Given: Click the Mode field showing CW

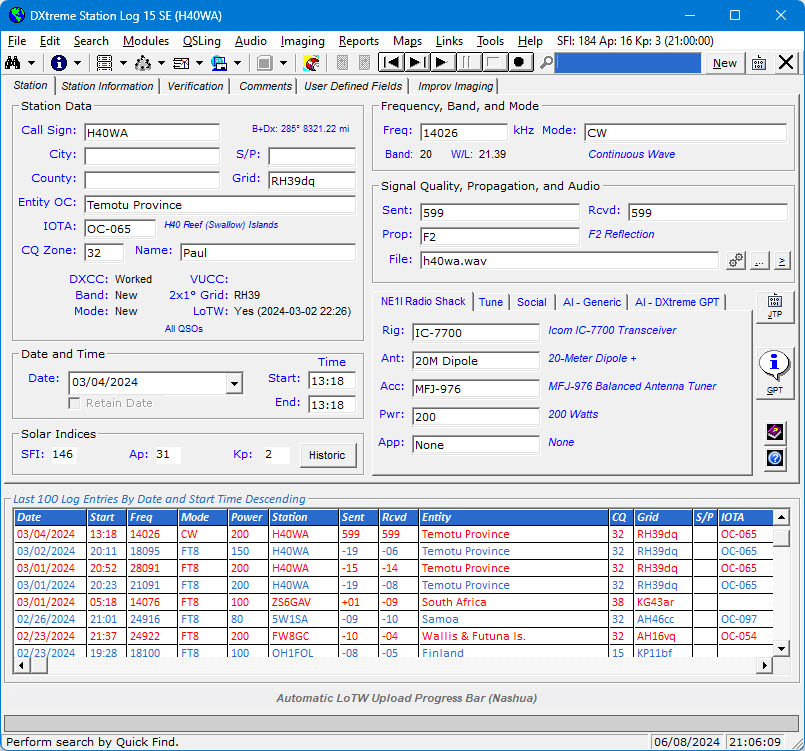Looking at the screenshot, I should (x=685, y=132).
